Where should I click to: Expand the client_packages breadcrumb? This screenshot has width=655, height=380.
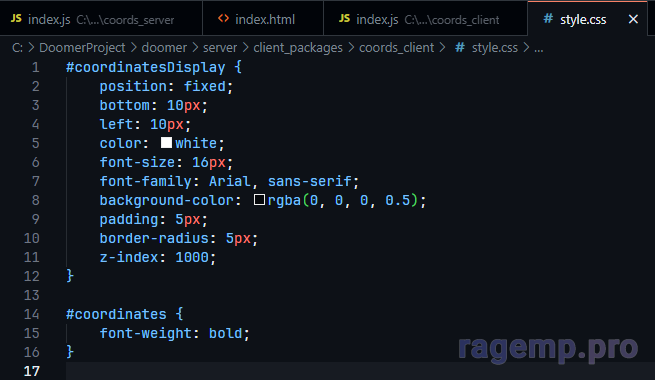[x=298, y=48]
